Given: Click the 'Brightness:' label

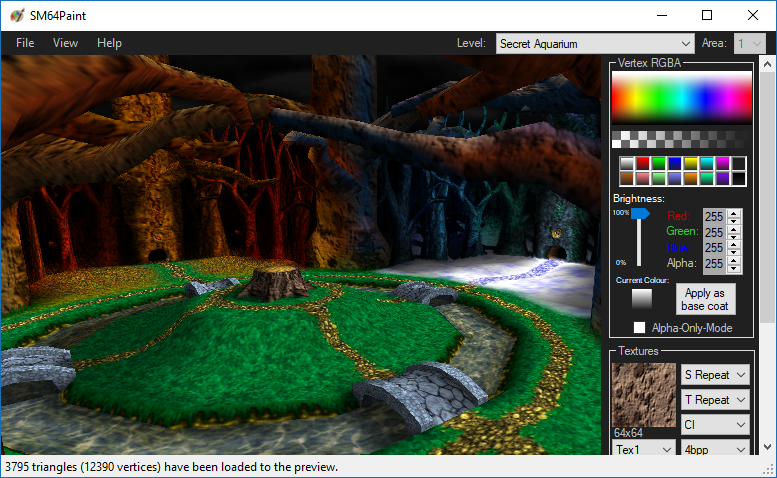Looking at the screenshot, I should 639,199.
